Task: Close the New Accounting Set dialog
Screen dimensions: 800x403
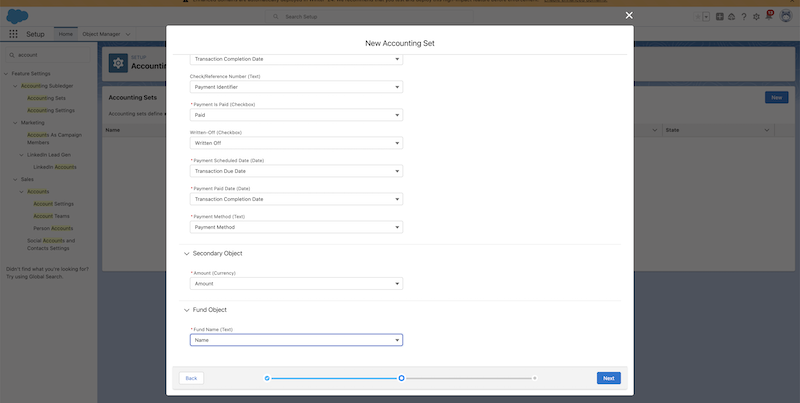Action: tap(629, 16)
